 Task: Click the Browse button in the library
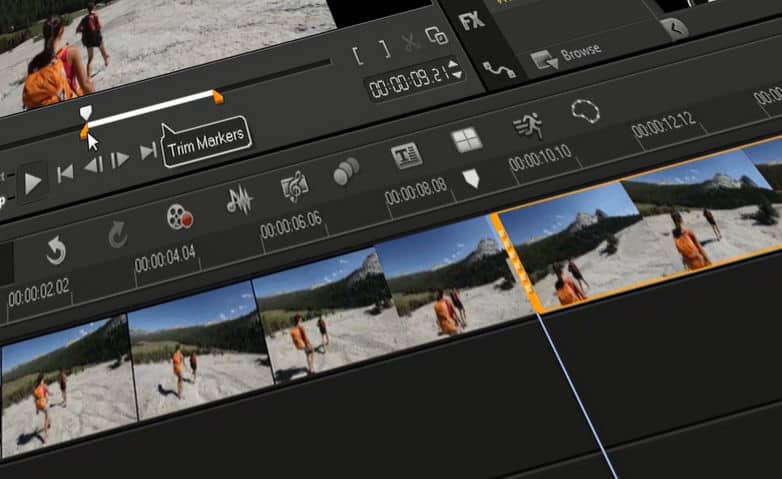tap(566, 56)
